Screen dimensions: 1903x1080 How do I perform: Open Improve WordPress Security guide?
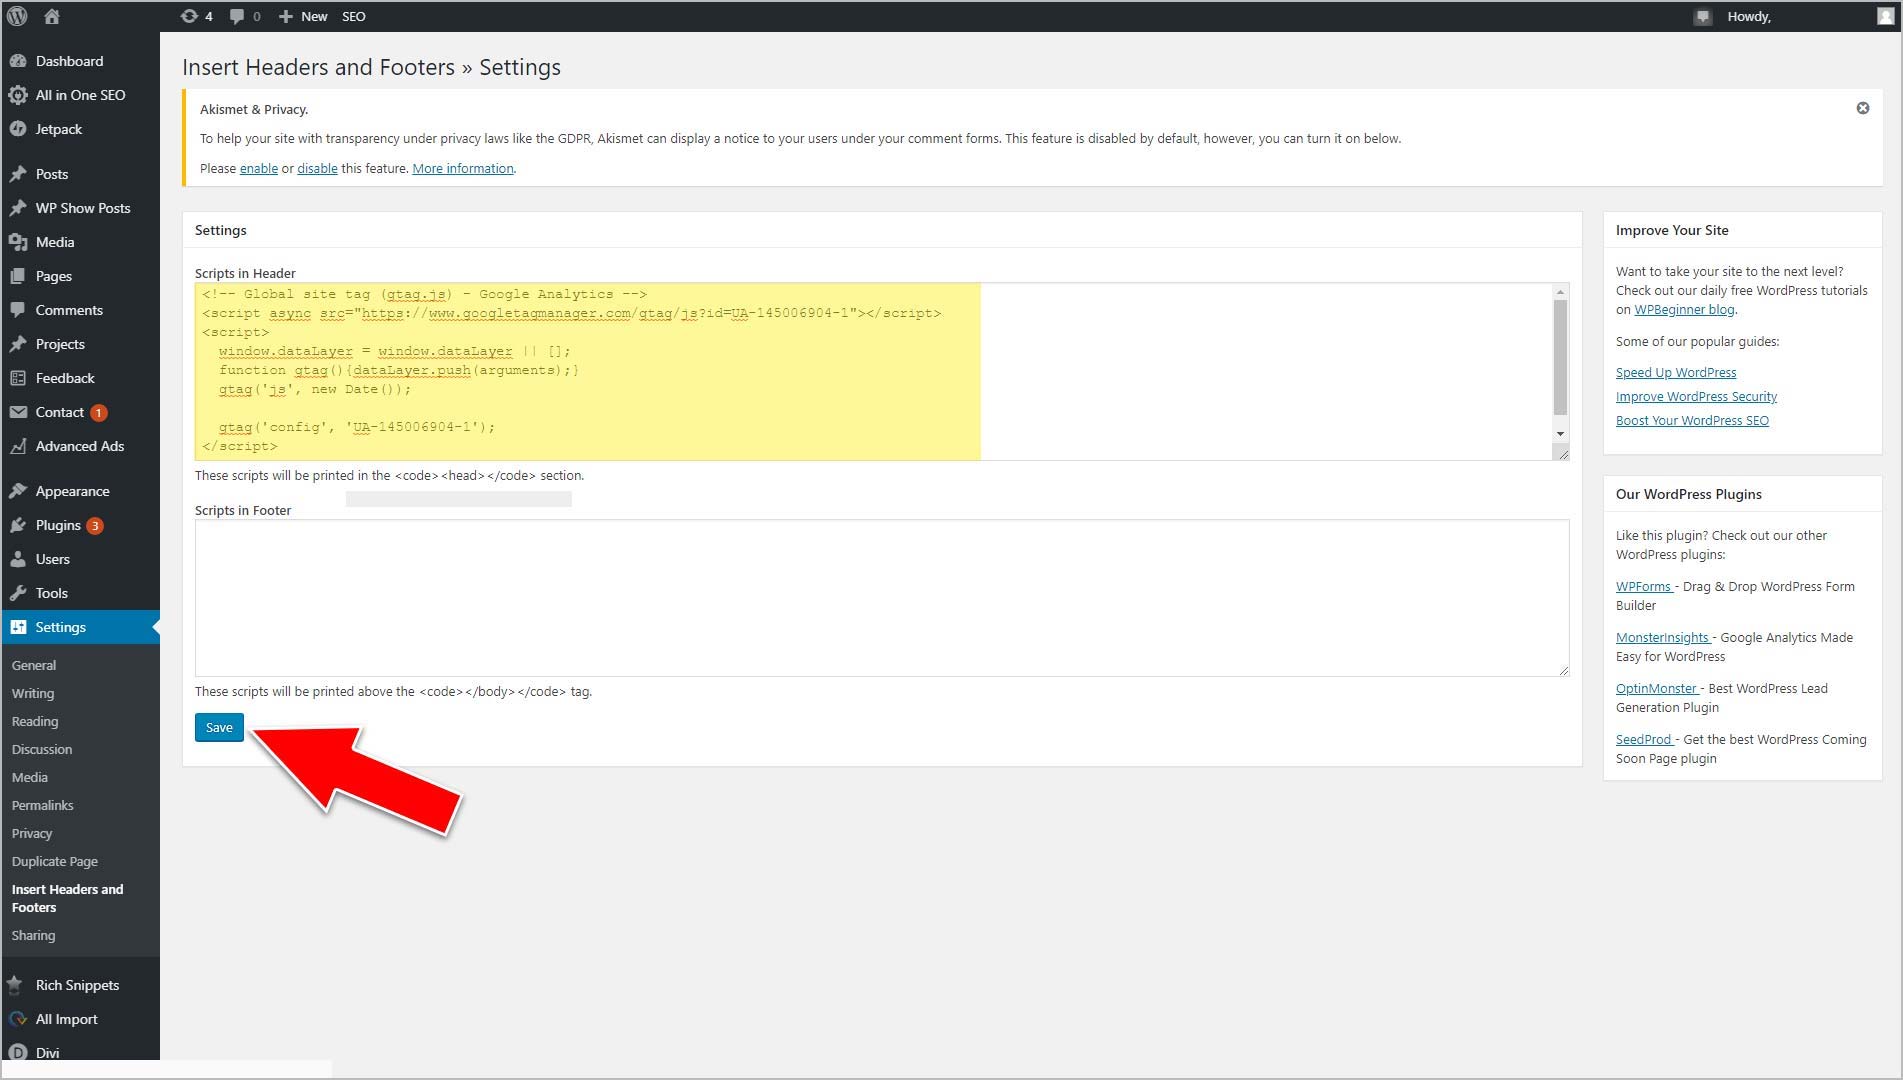pyautogui.click(x=1696, y=396)
